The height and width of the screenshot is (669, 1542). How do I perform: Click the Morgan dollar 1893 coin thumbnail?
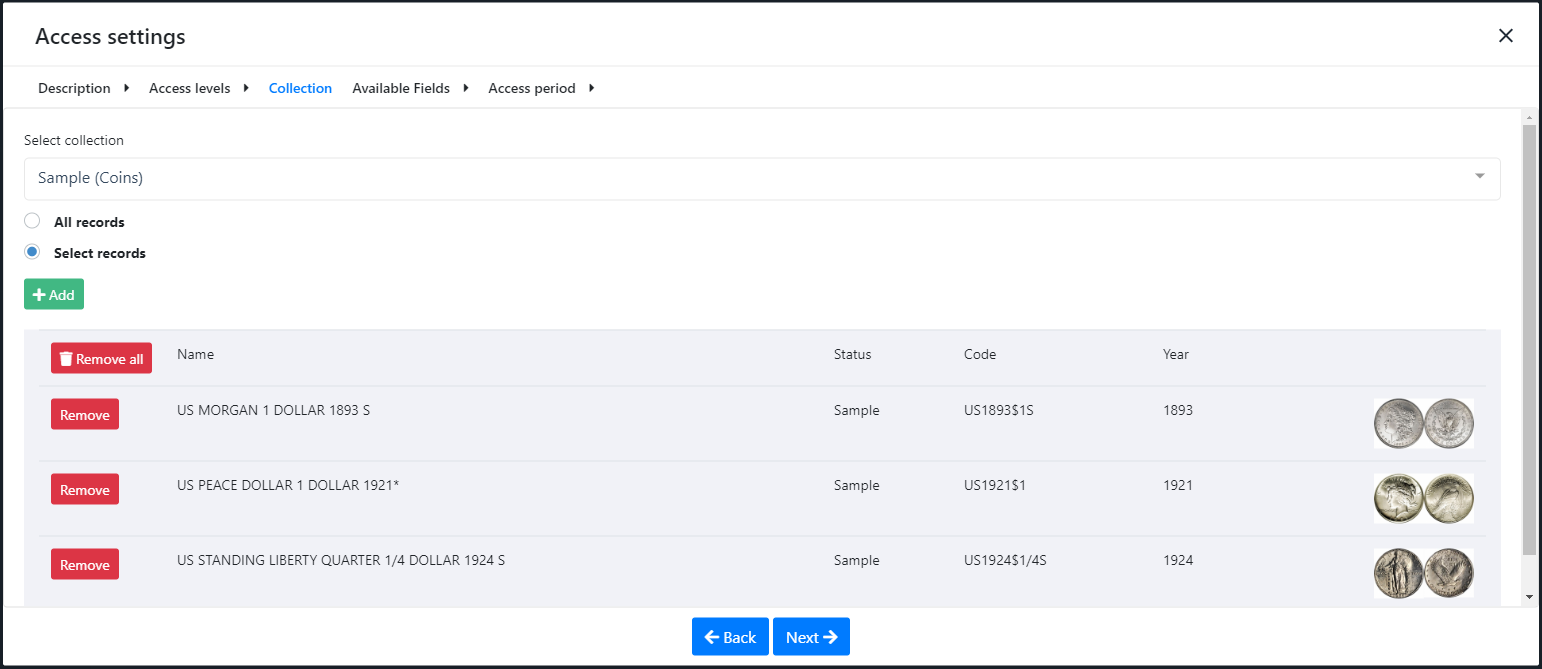(x=1423, y=423)
